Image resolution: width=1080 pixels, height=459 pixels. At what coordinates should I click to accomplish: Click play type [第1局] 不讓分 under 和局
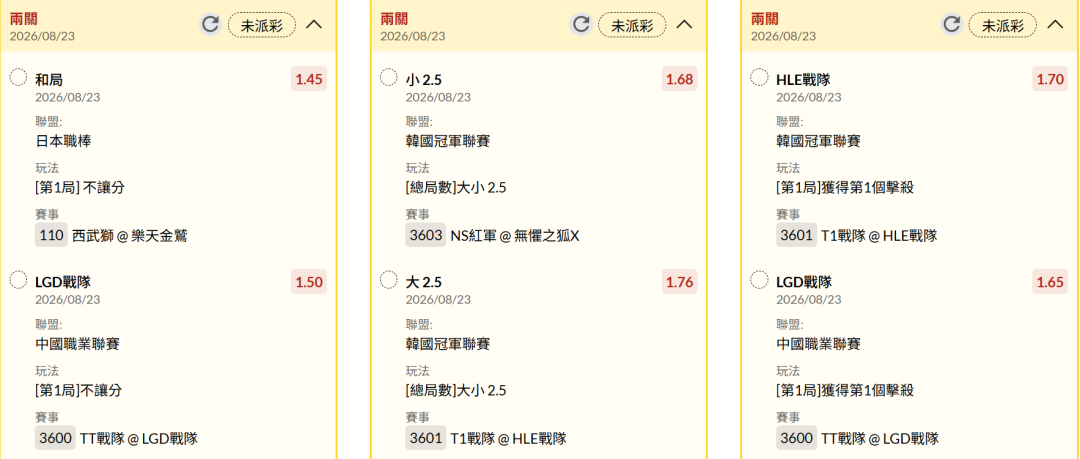[80, 187]
